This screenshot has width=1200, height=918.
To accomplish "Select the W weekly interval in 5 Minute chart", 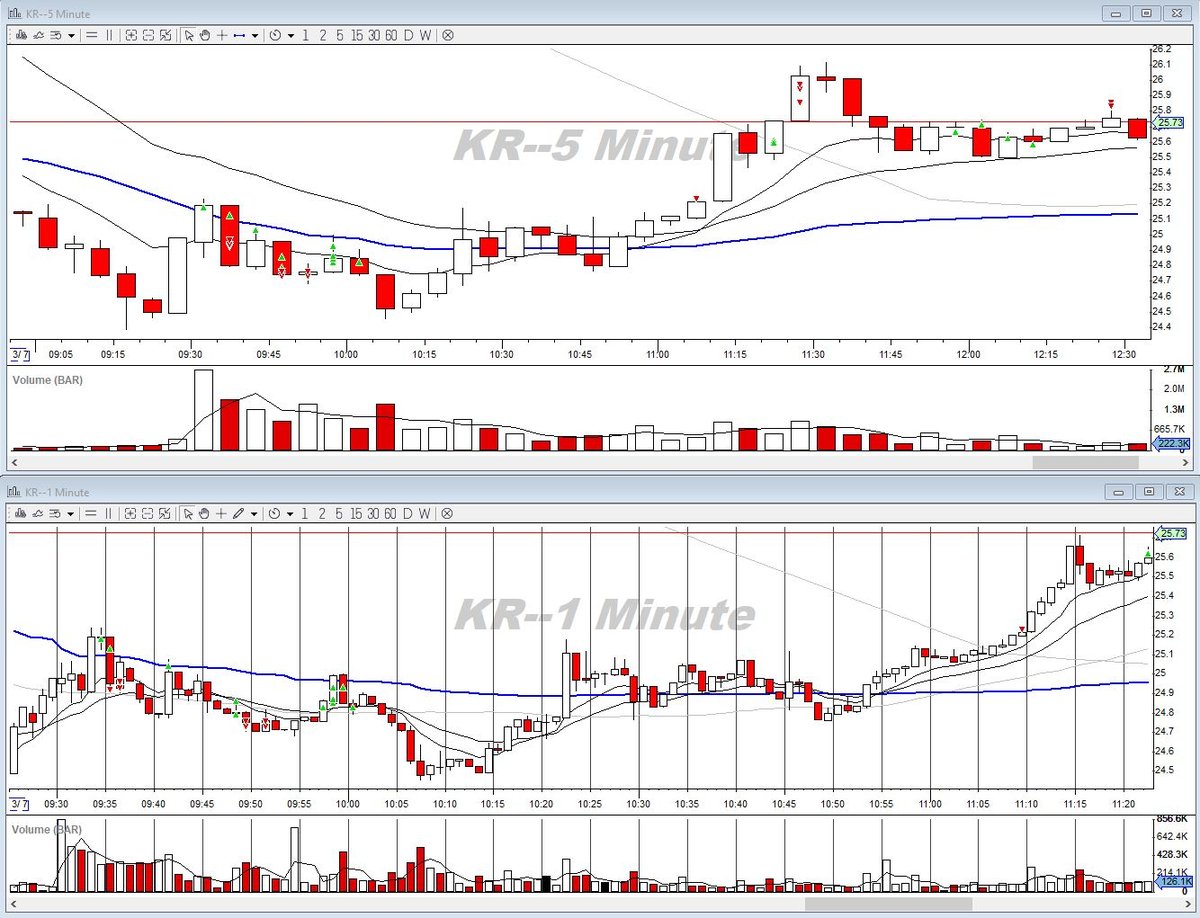I will coord(425,35).
